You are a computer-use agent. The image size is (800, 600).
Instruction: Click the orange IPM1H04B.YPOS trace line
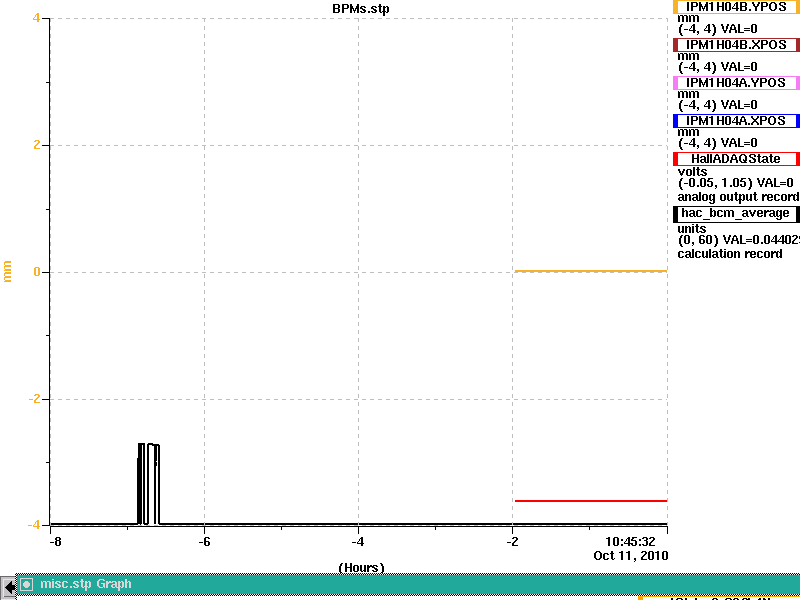(x=591, y=271)
